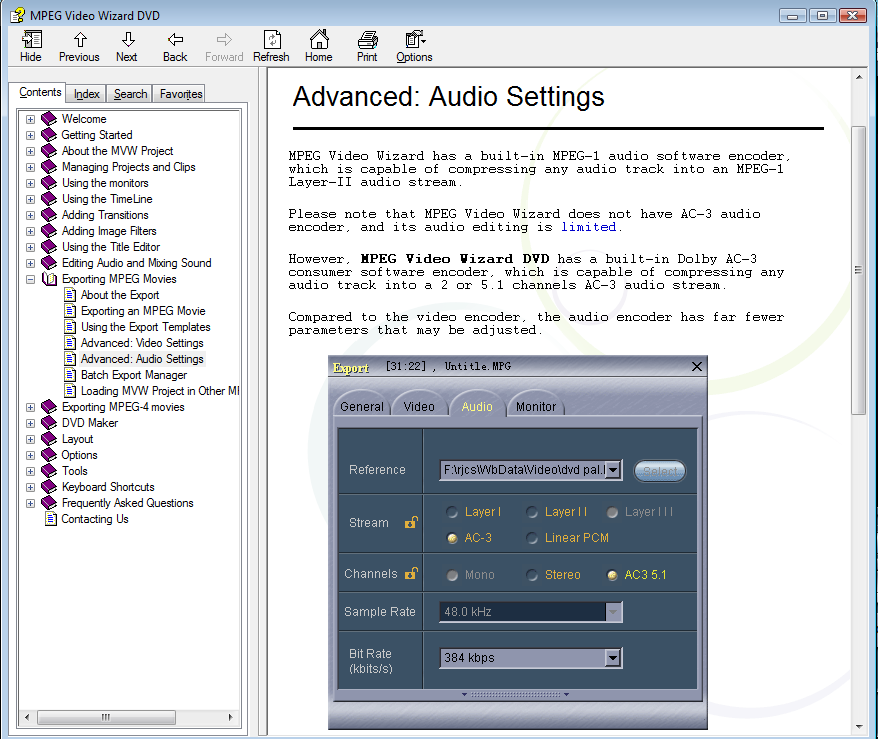Select Stereo channels radio button

533,575
